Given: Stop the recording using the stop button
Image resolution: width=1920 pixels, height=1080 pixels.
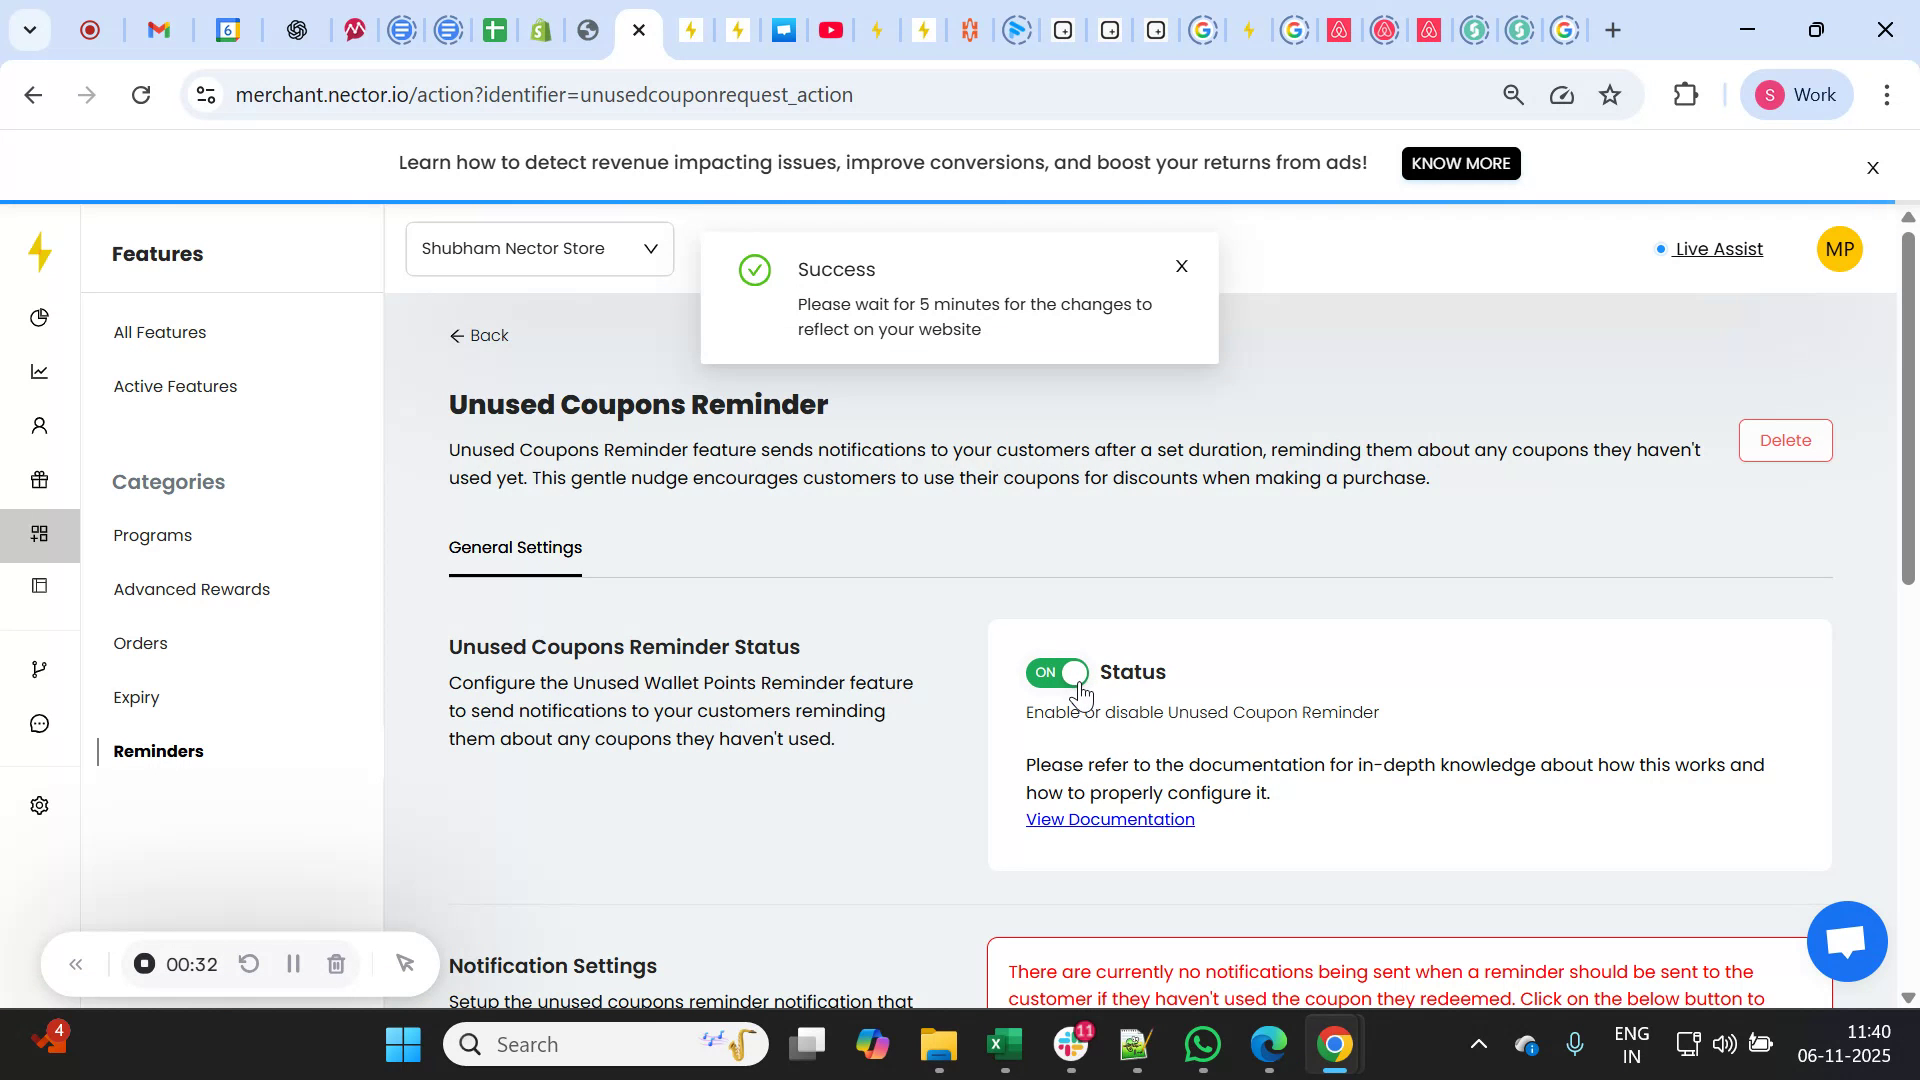Looking at the screenshot, I should [144, 964].
